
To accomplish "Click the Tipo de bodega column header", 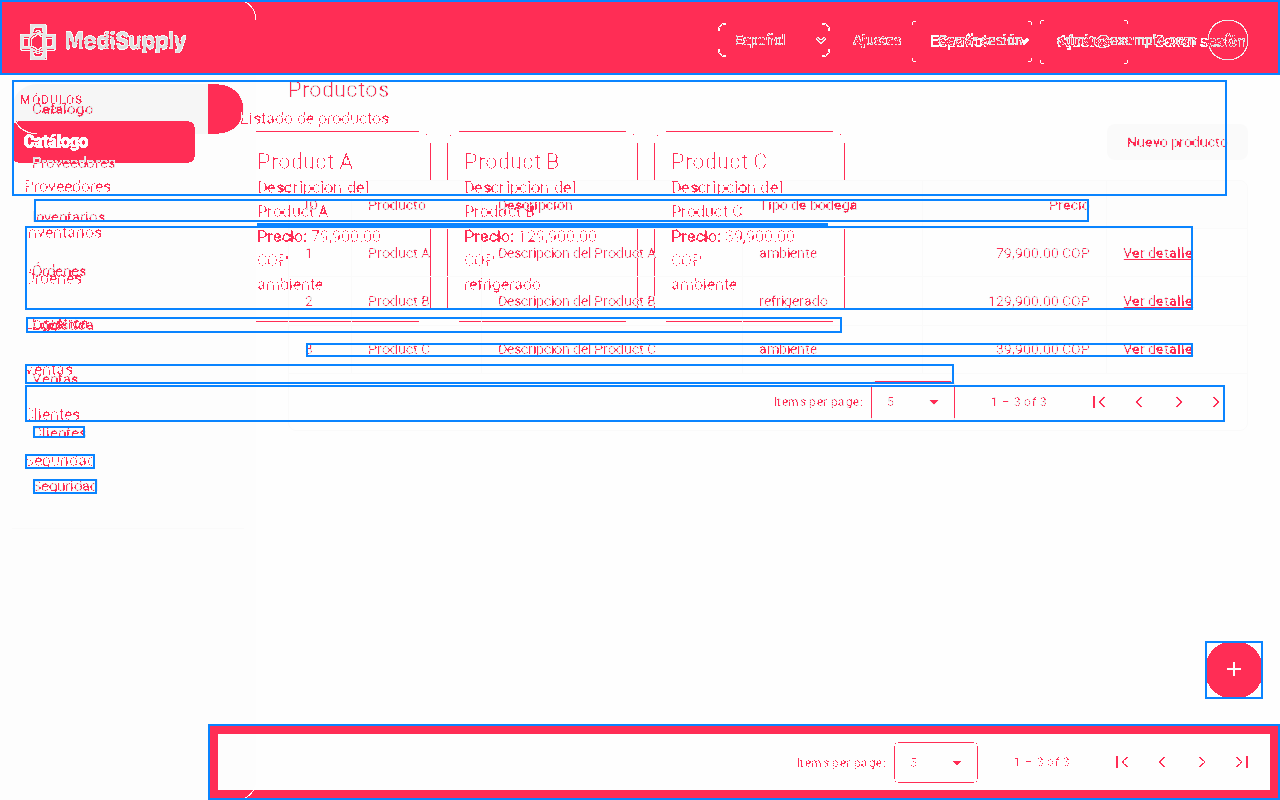I will 808,205.
